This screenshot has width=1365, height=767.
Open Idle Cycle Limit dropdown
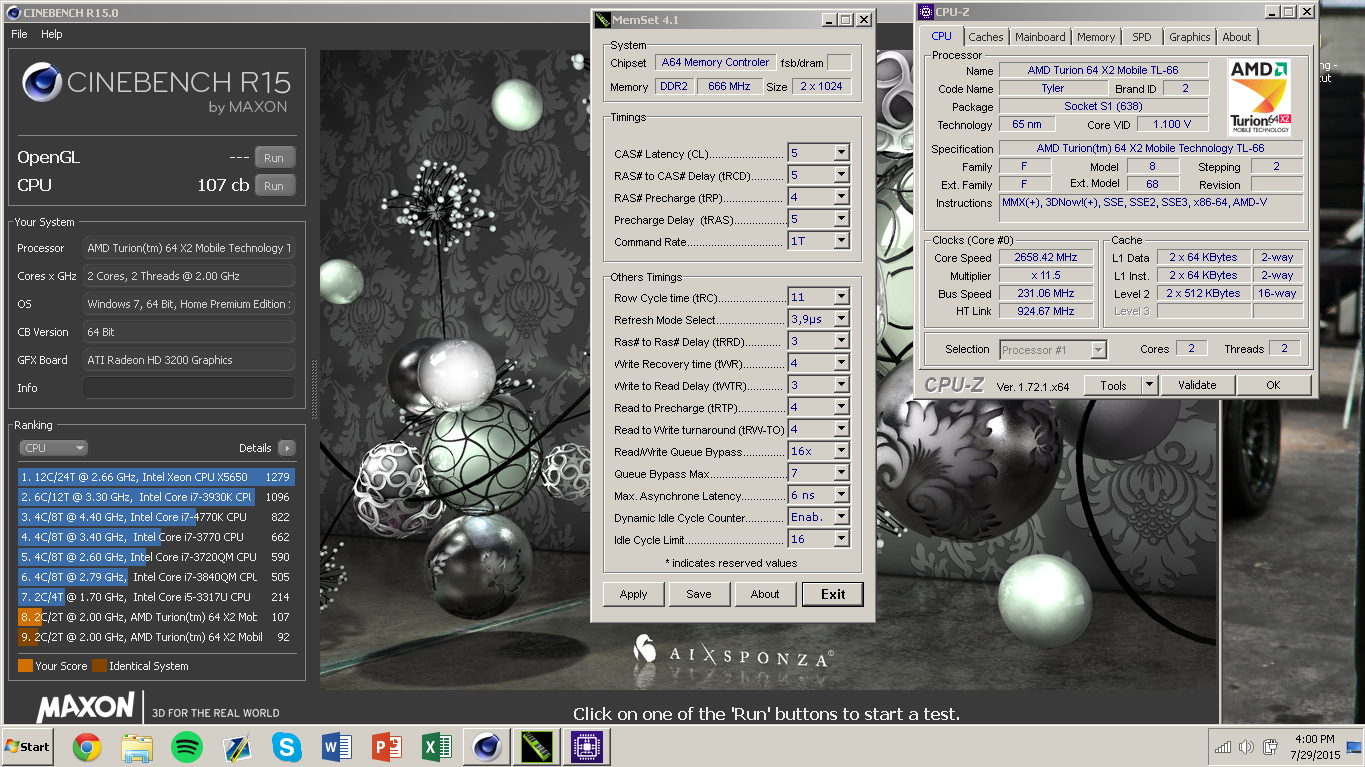click(x=841, y=539)
